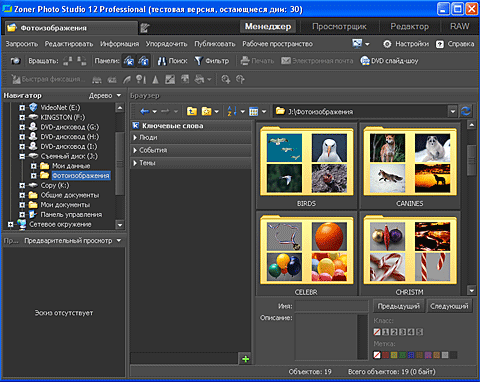Collapse Съемный диск (J:) tree node
The width and height of the screenshot is (480, 382).
pyautogui.click(x=22, y=156)
